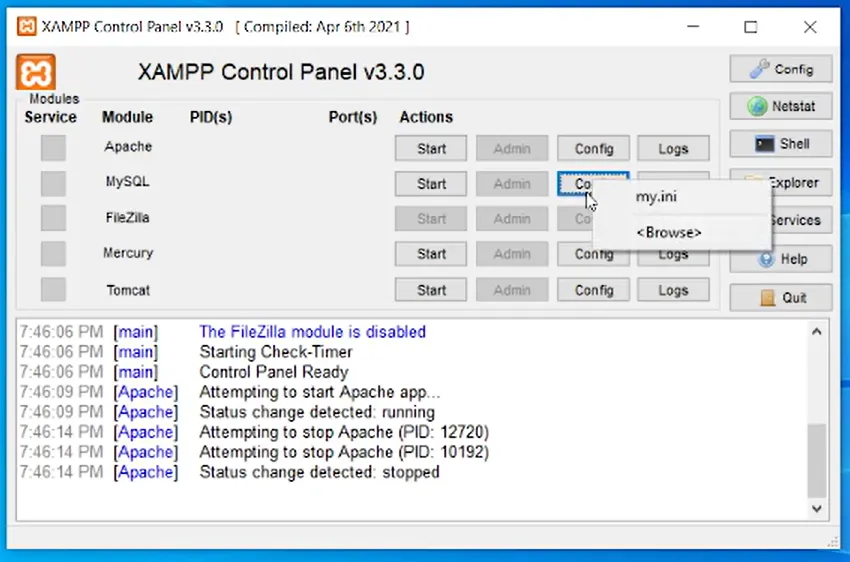Click the Apache module name

(128, 146)
